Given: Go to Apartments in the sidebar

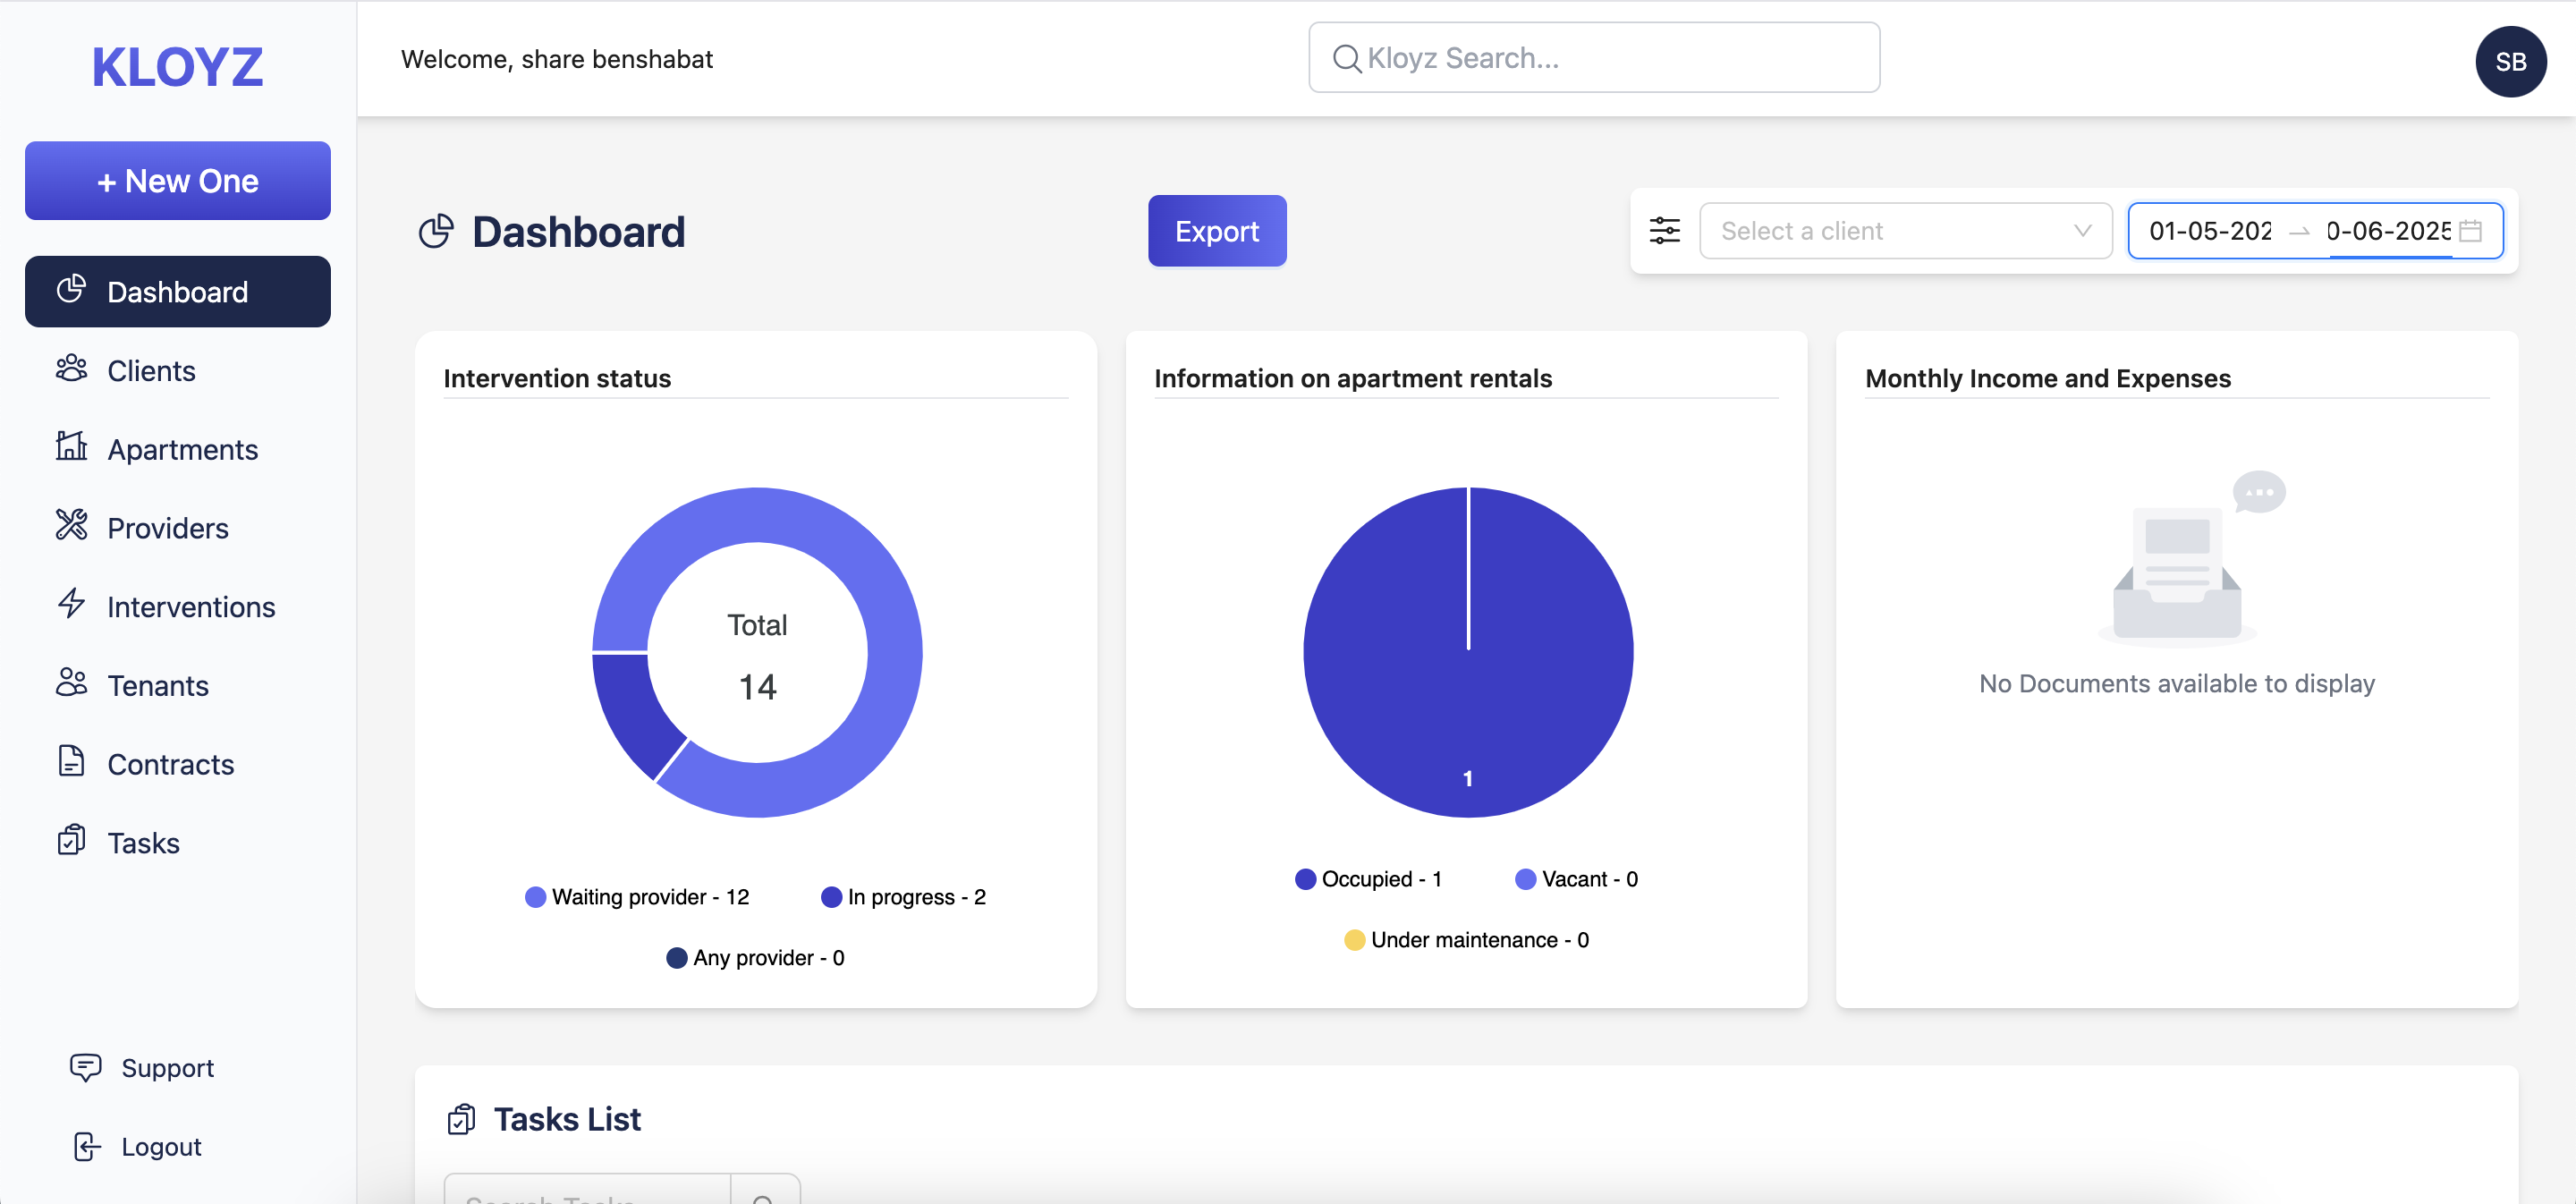Looking at the screenshot, I should [181, 450].
